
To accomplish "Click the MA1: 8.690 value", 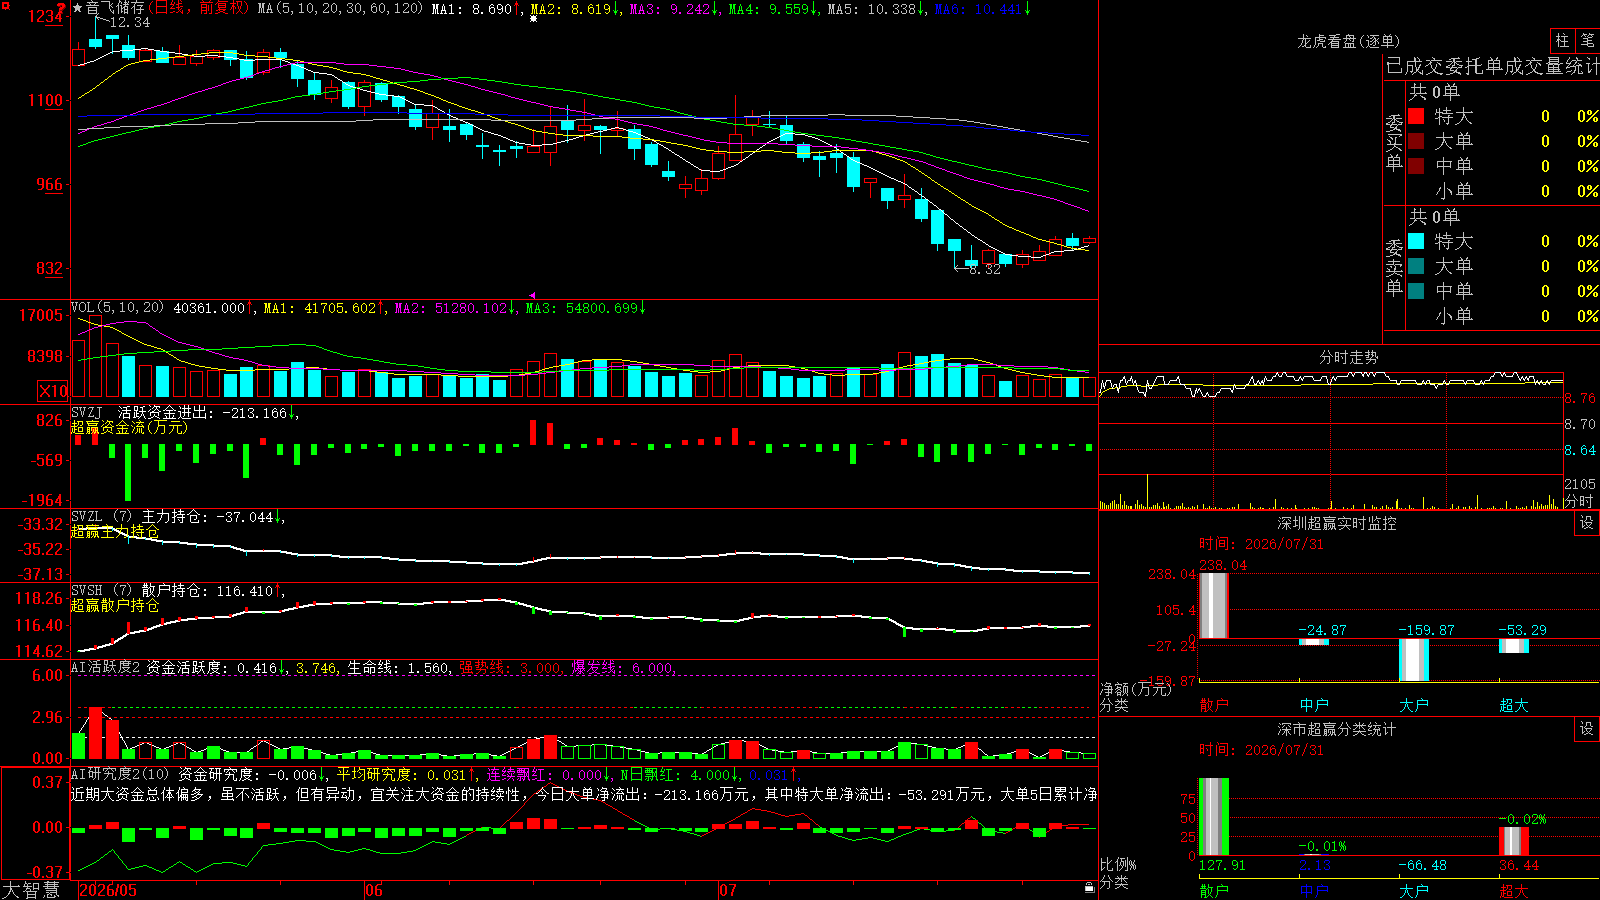I will coord(476,9).
